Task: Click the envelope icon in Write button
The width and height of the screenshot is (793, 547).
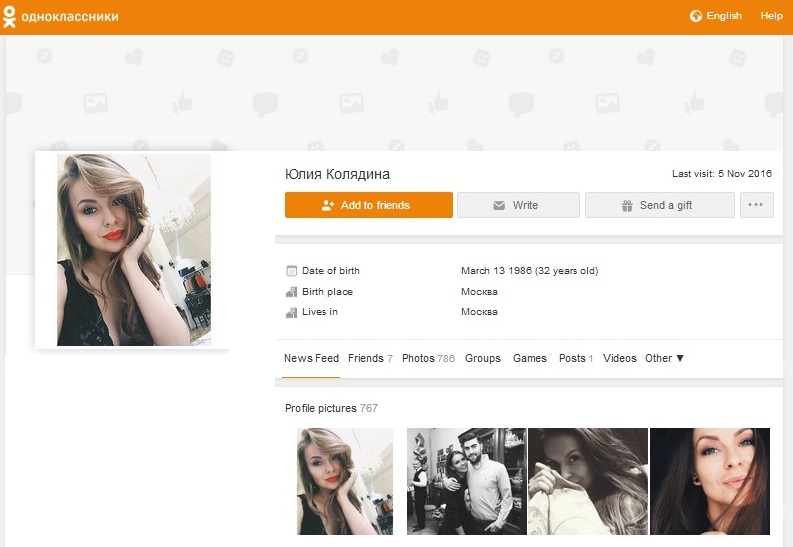Action: (x=499, y=205)
